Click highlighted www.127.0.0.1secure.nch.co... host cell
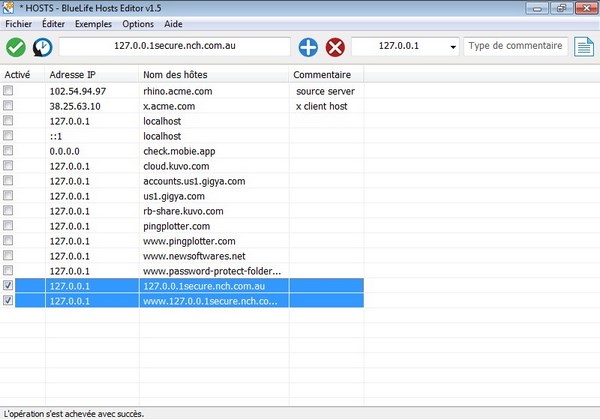This screenshot has width=600, height=420. (214, 301)
